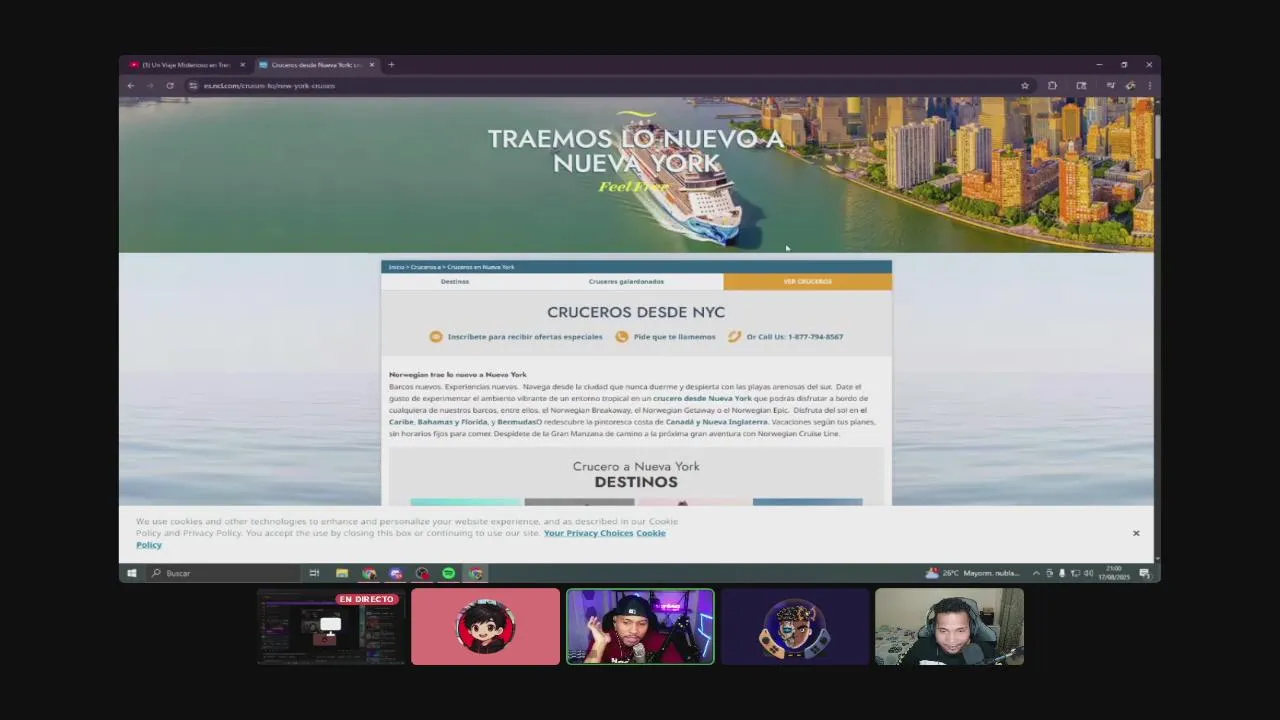Open the site info icon beside the URL
Screen dimensions: 1280x720
pos(193,86)
